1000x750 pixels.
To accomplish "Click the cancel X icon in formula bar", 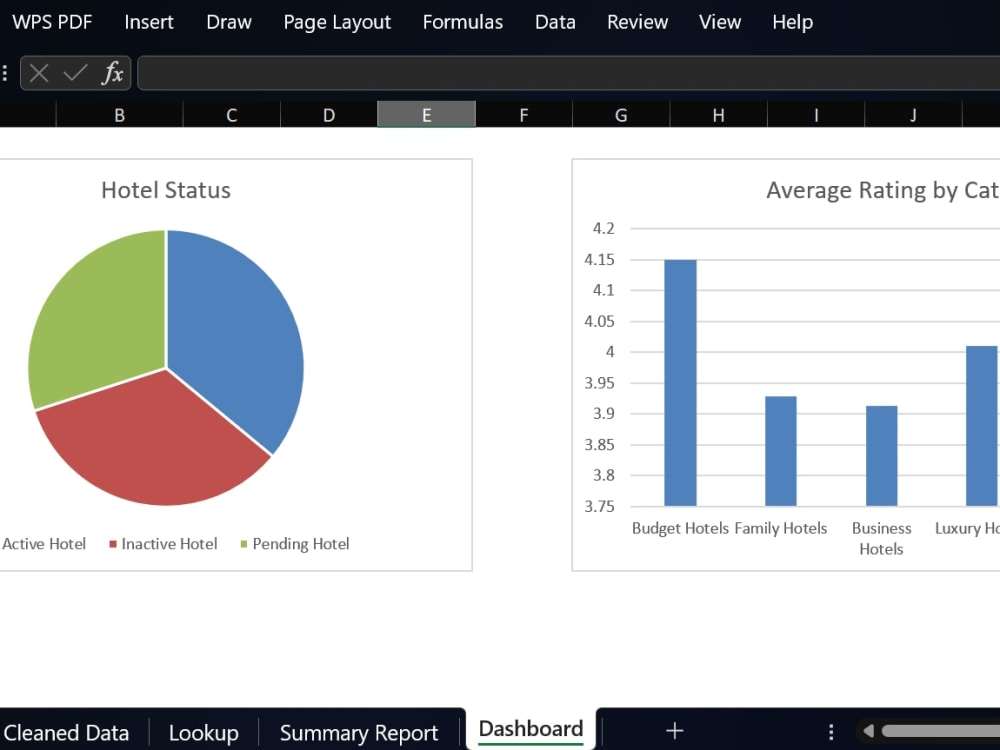I will point(39,73).
